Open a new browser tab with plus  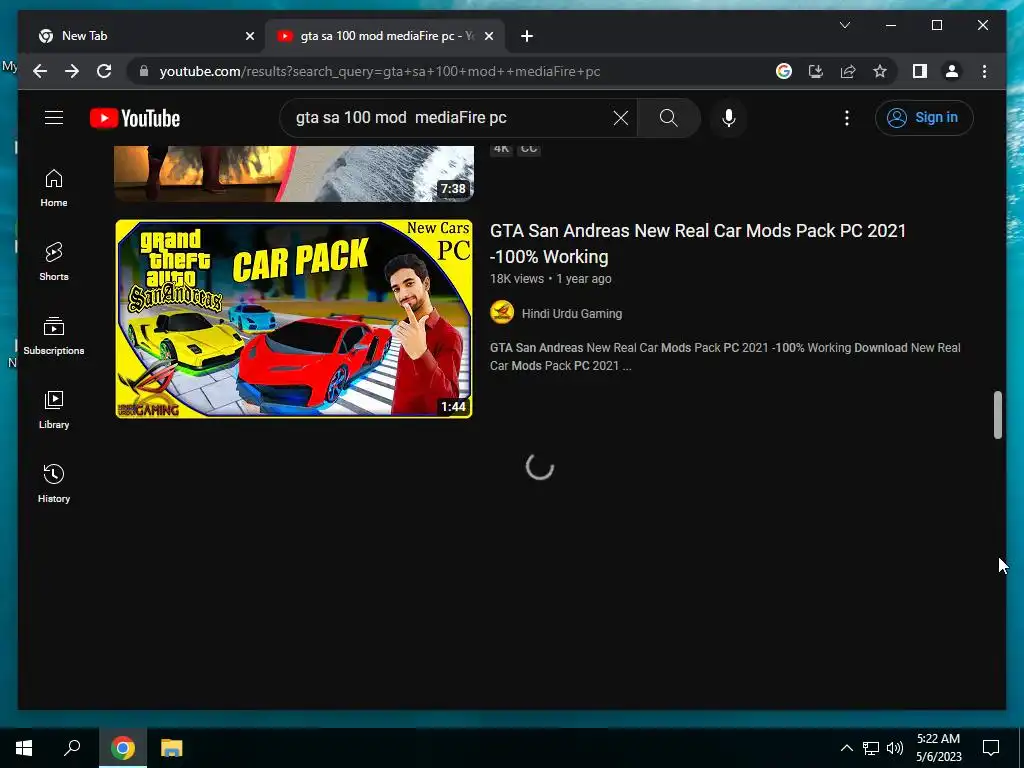(527, 36)
